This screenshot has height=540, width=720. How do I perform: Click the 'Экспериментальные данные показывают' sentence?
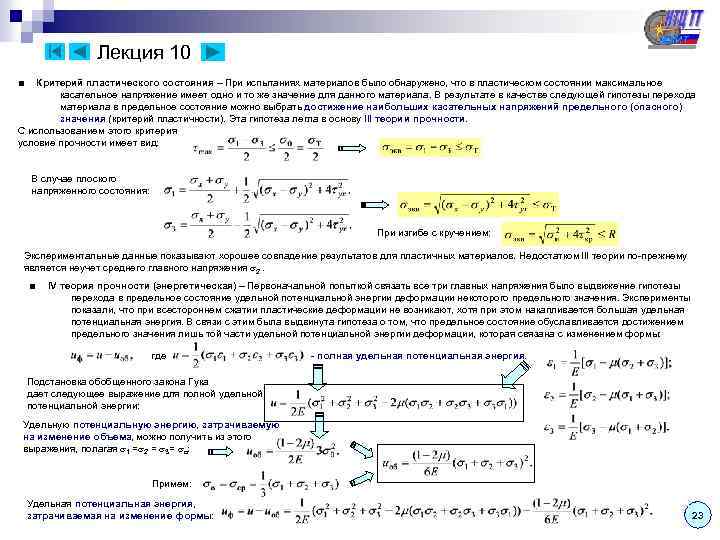[355, 262]
